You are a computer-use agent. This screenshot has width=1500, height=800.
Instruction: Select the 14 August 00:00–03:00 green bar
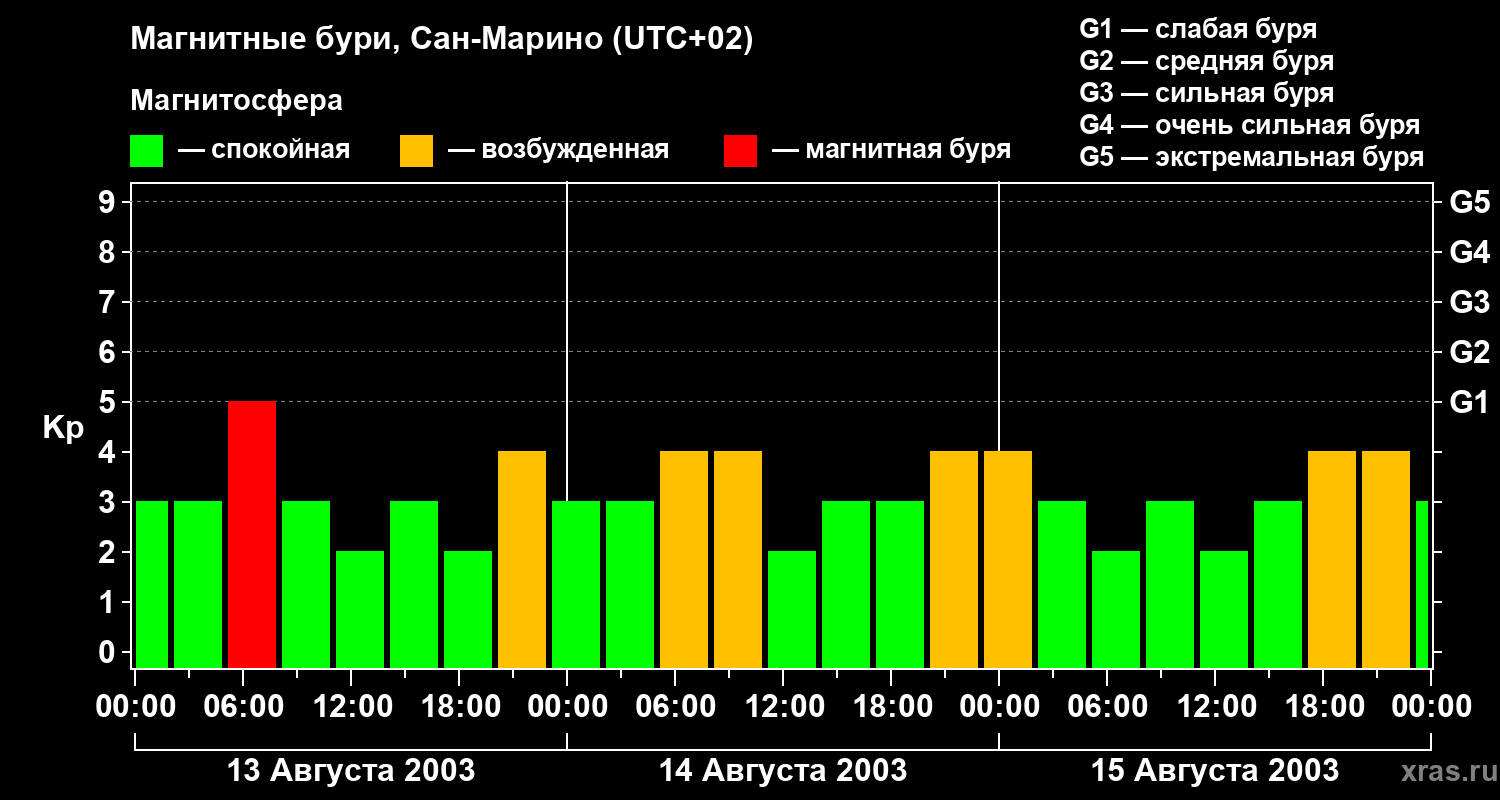click(576, 585)
